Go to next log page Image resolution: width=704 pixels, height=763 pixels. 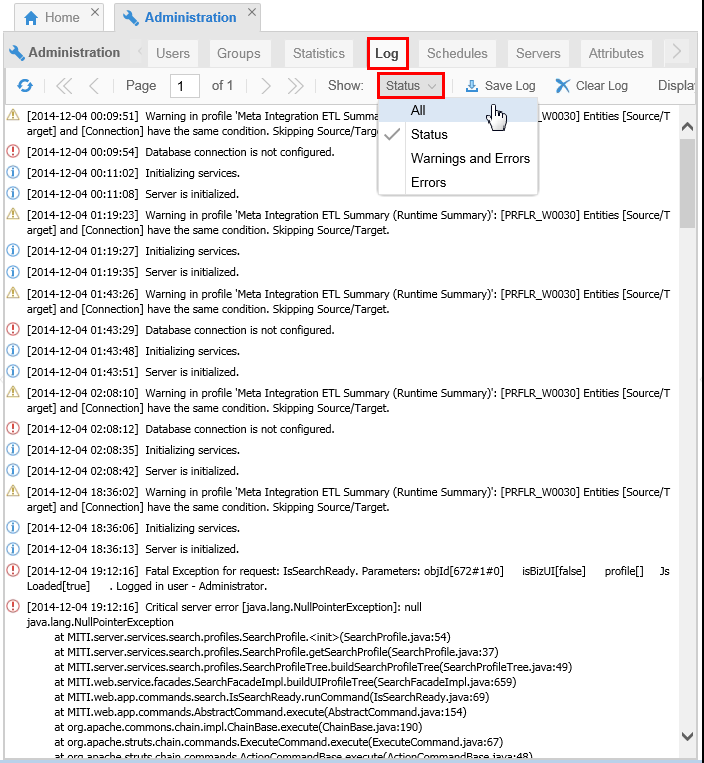point(266,86)
